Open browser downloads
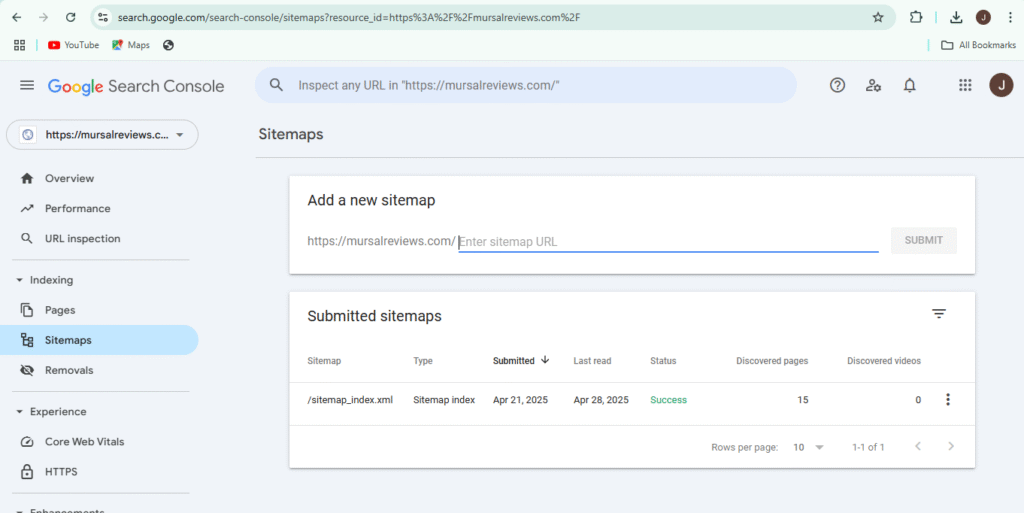The image size is (1024, 513). (956, 18)
